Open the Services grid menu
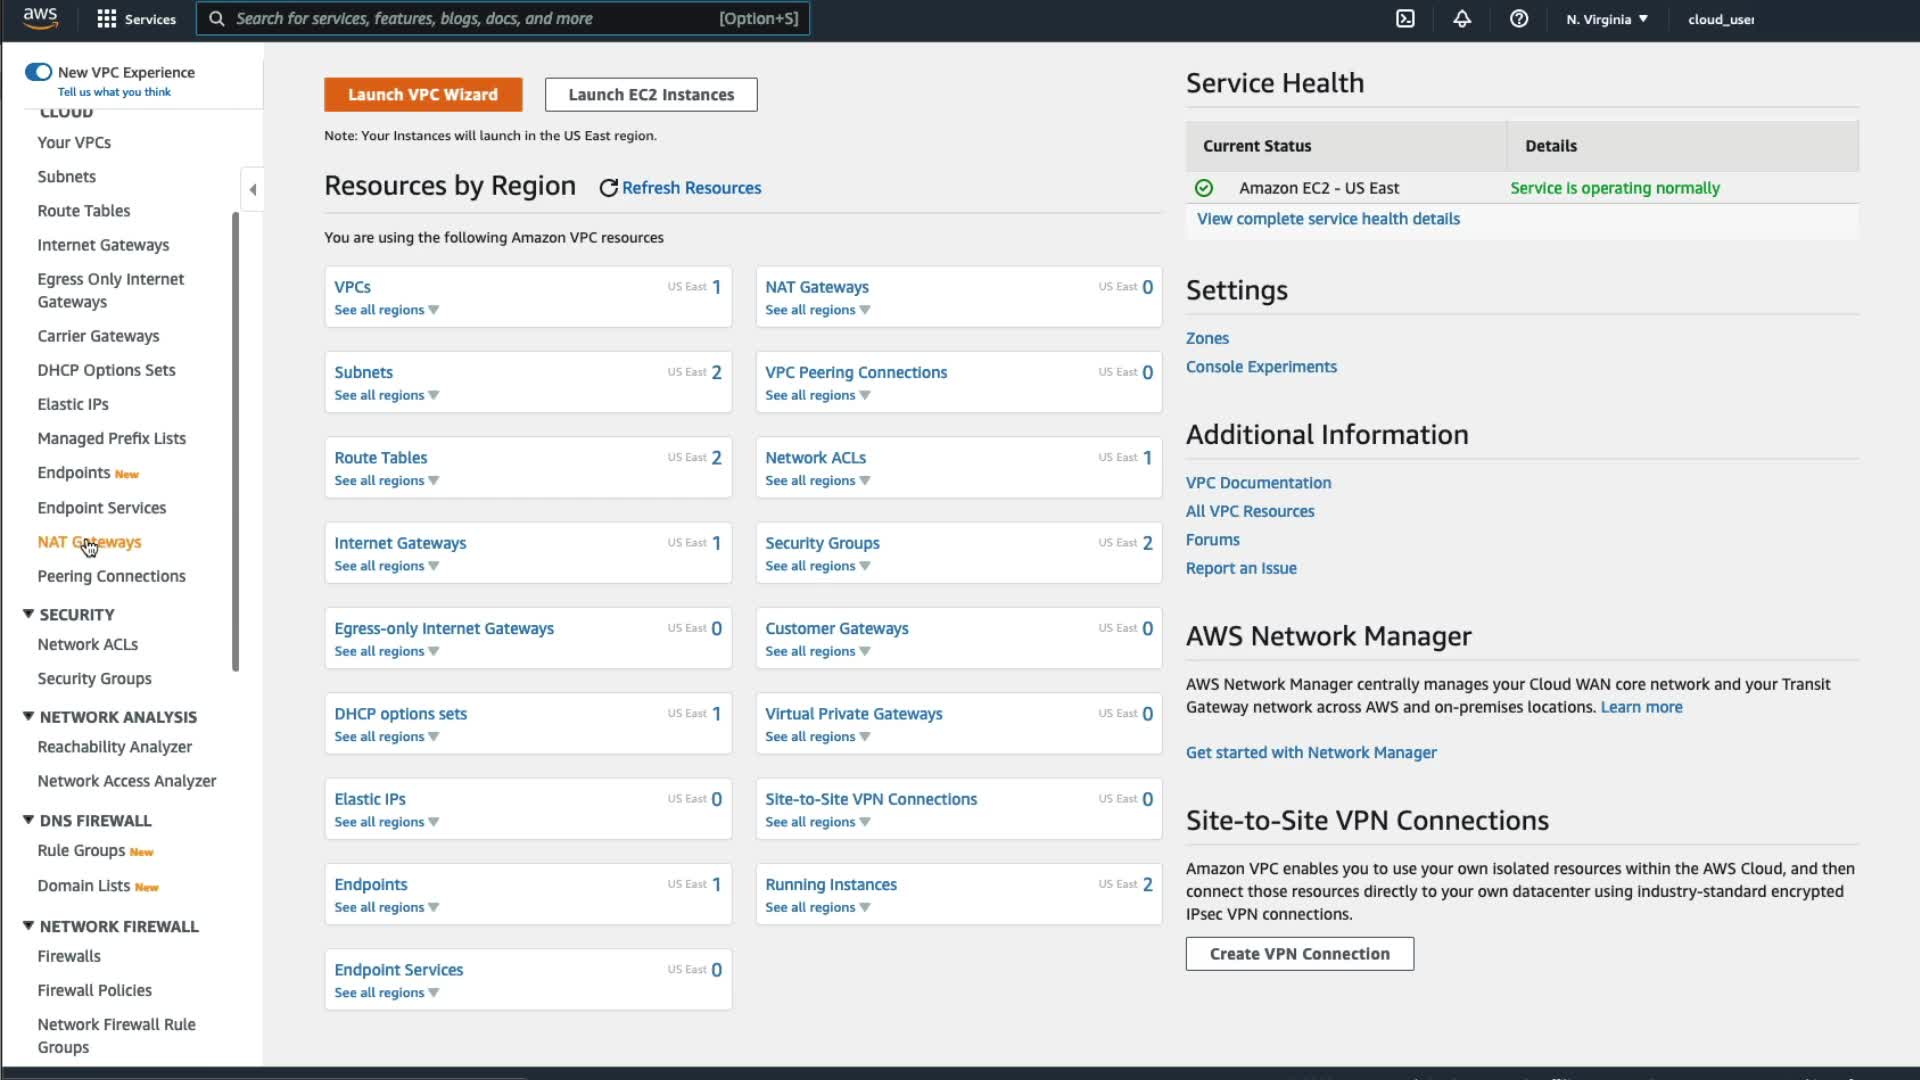1920x1080 pixels. [x=107, y=19]
